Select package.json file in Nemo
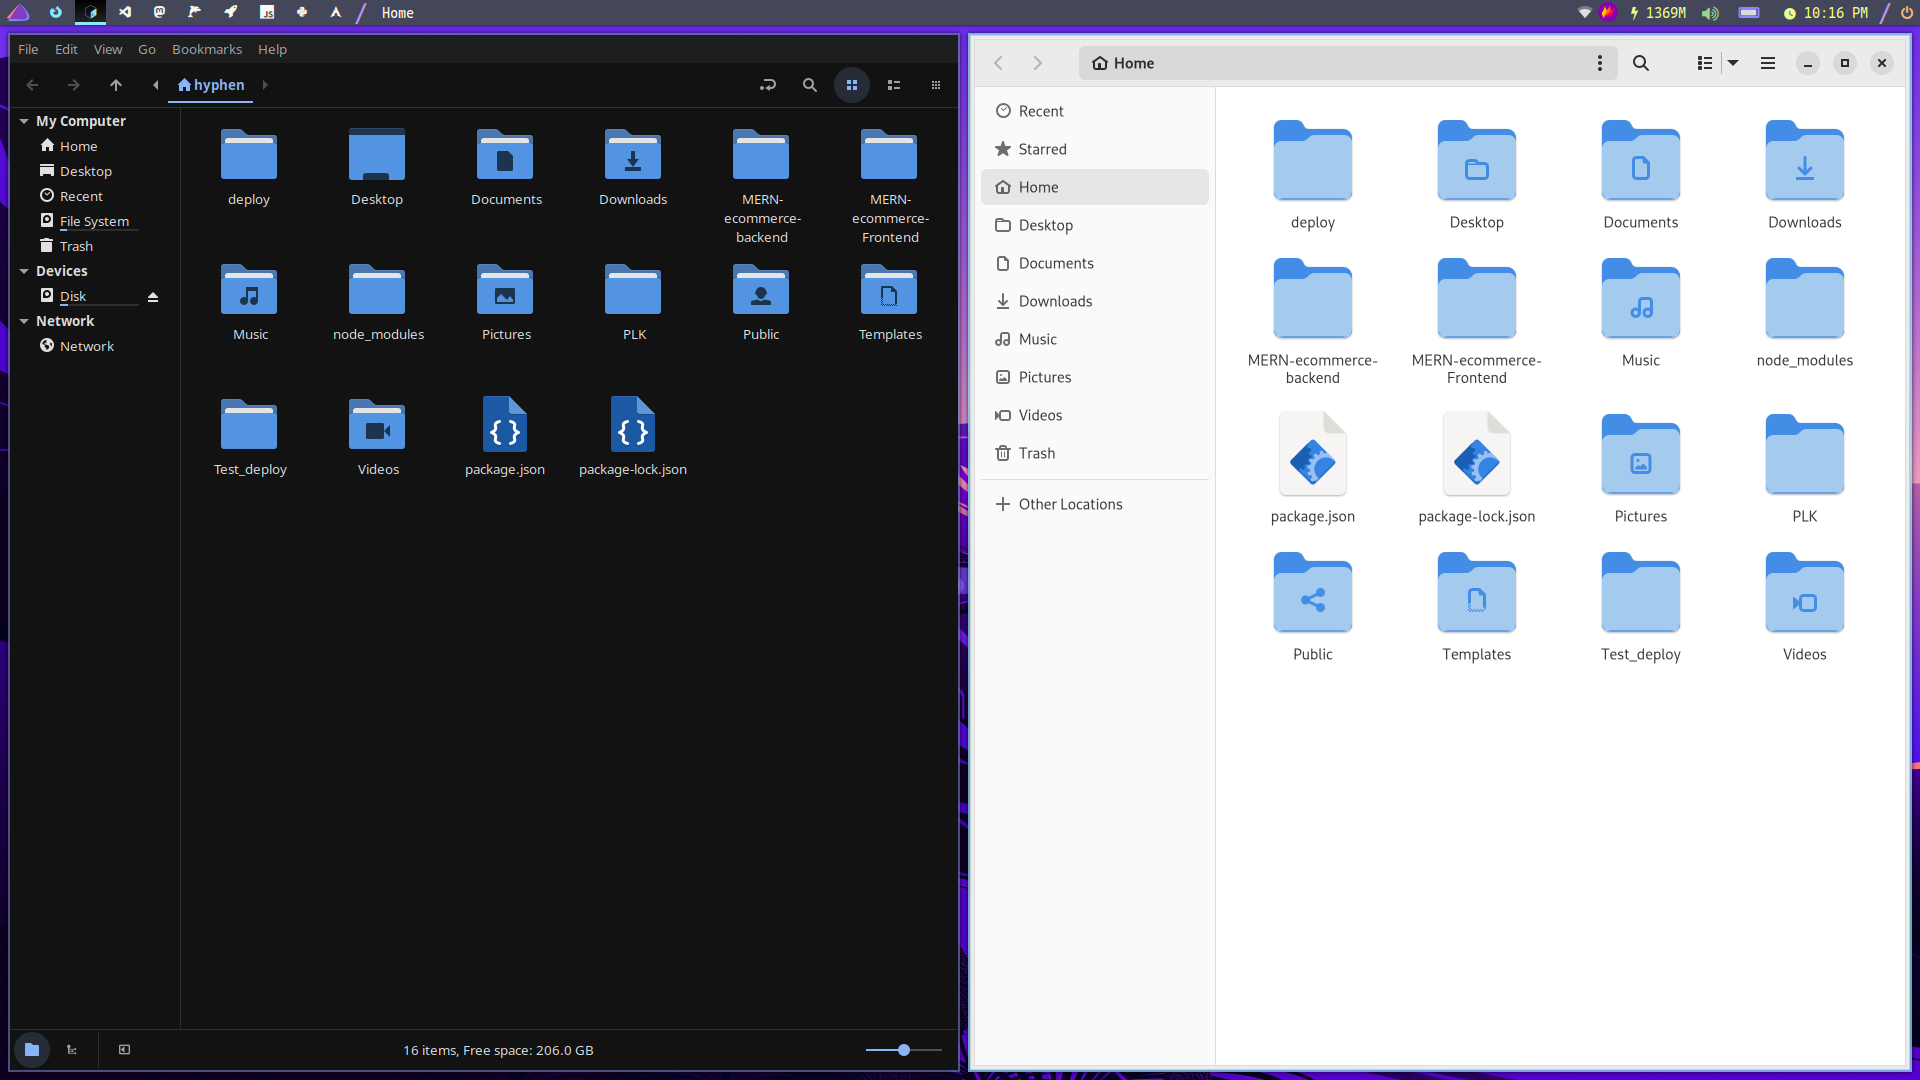 pos(505,437)
